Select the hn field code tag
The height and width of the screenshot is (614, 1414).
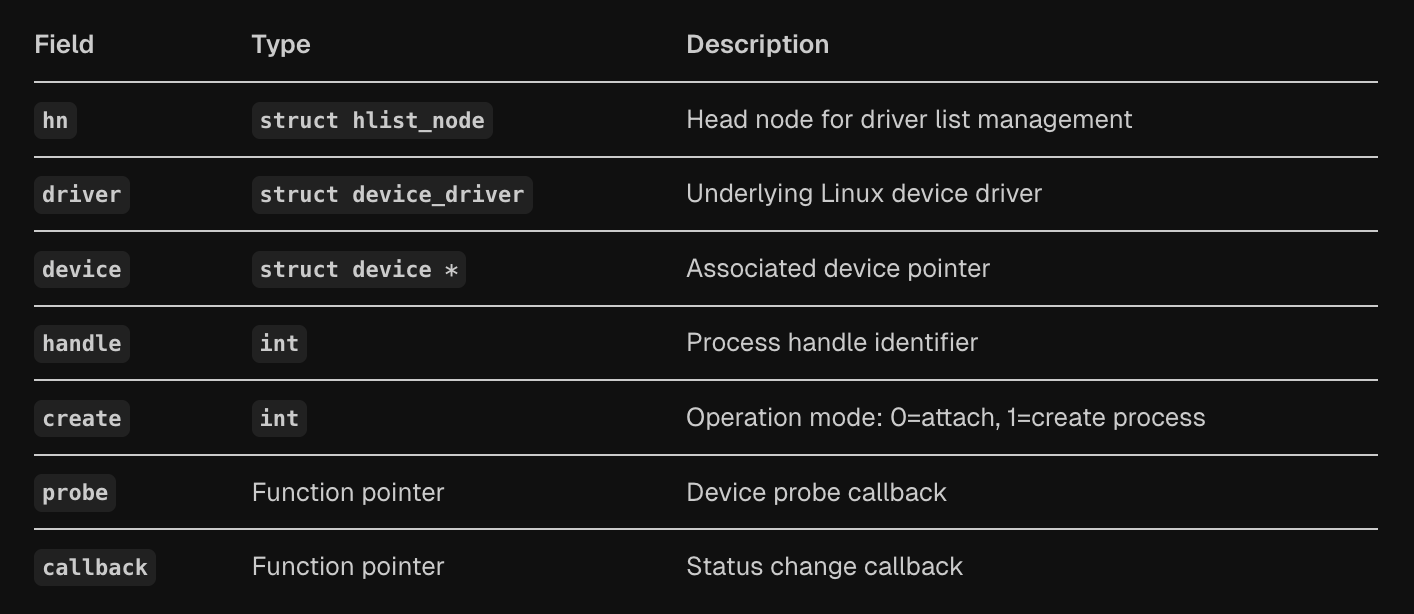point(55,120)
